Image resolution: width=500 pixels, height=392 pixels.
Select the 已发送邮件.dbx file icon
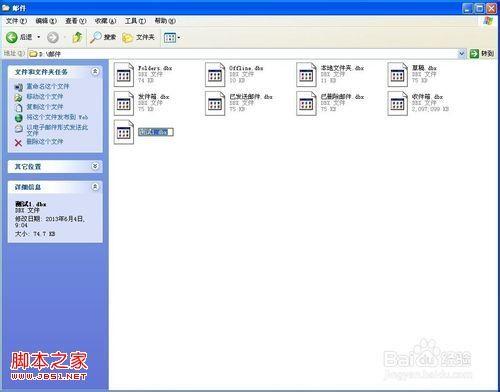pyautogui.click(x=215, y=103)
